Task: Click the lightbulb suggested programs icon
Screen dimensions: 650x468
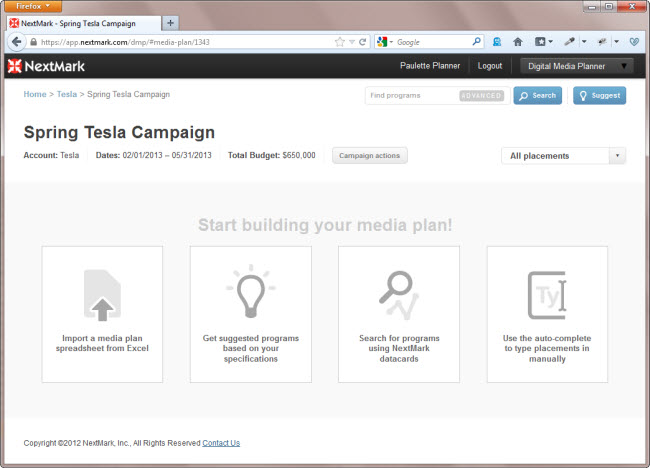Action: pos(251,291)
